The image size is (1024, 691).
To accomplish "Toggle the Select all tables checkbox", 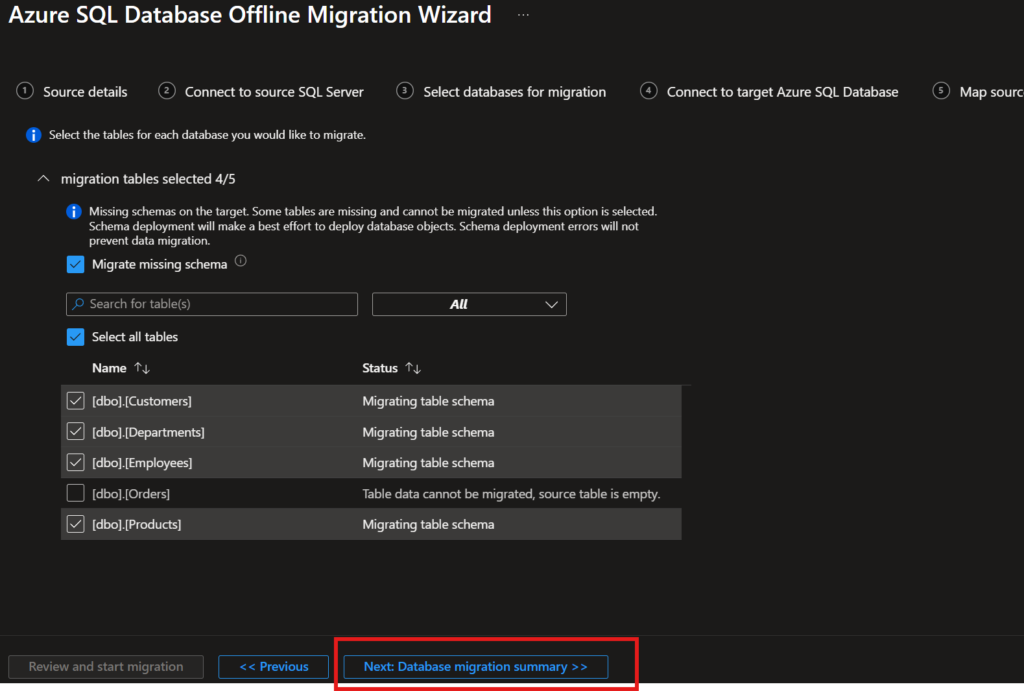I will (76, 337).
